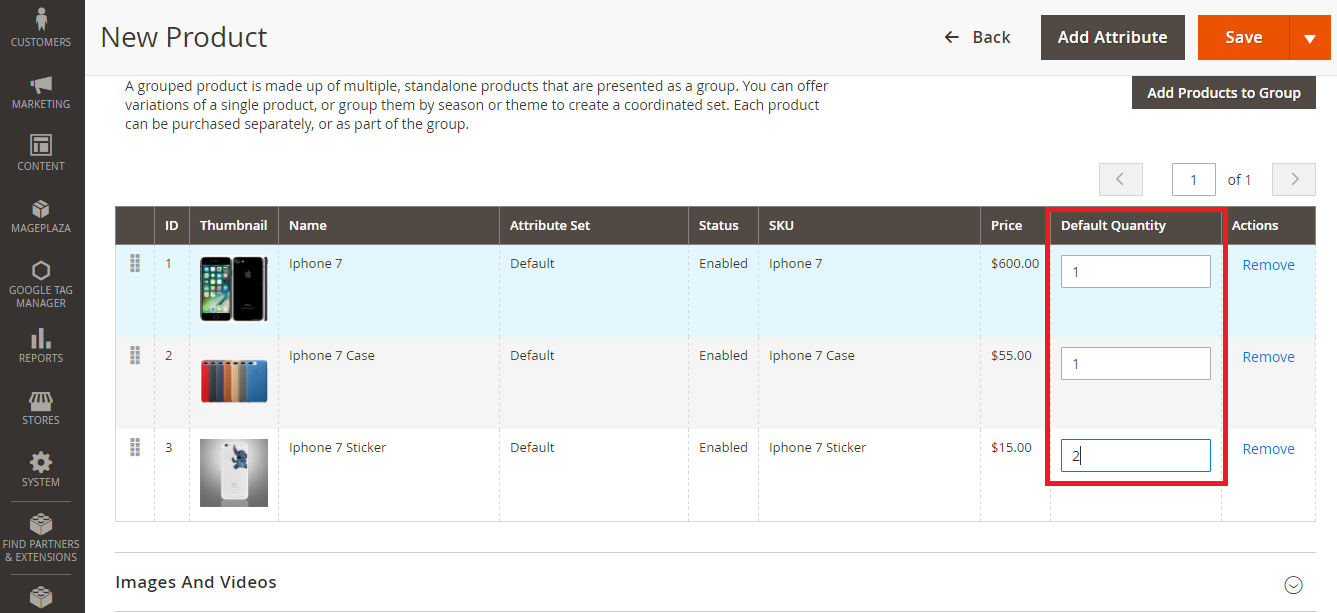Screen dimensions: 1337x613
Task: Open the Customers menu in sidebar
Action: click(x=41, y=29)
